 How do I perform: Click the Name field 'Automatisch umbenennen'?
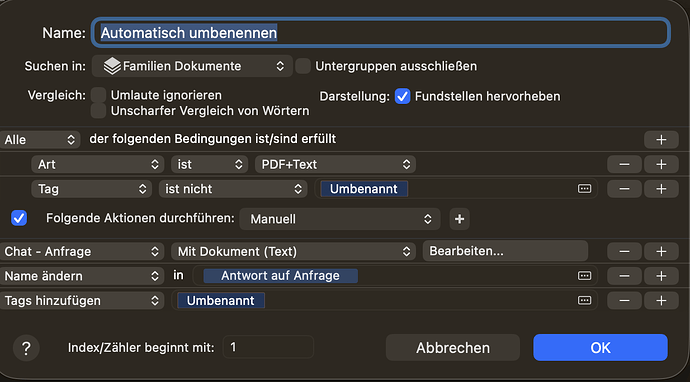click(x=381, y=33)
